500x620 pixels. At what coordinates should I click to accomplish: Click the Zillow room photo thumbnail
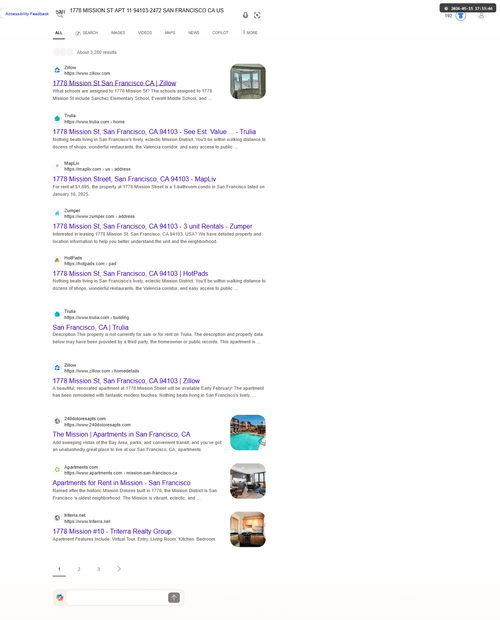pyautogui.click(x=248, y=81)
